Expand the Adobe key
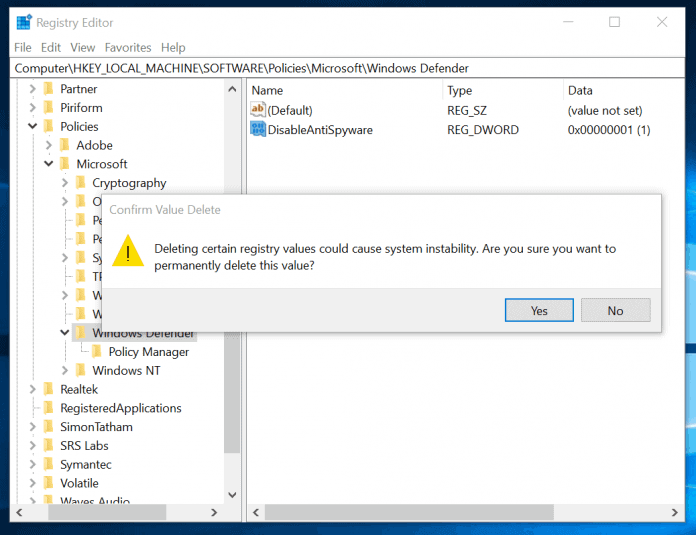 (x=48, y=145)
